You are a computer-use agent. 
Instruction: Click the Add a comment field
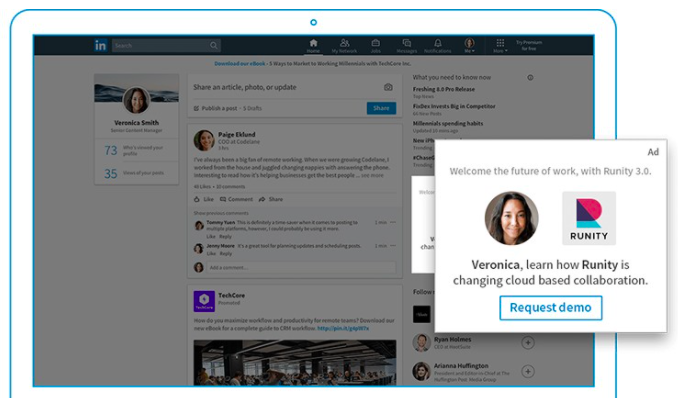(x=301, y=267)
